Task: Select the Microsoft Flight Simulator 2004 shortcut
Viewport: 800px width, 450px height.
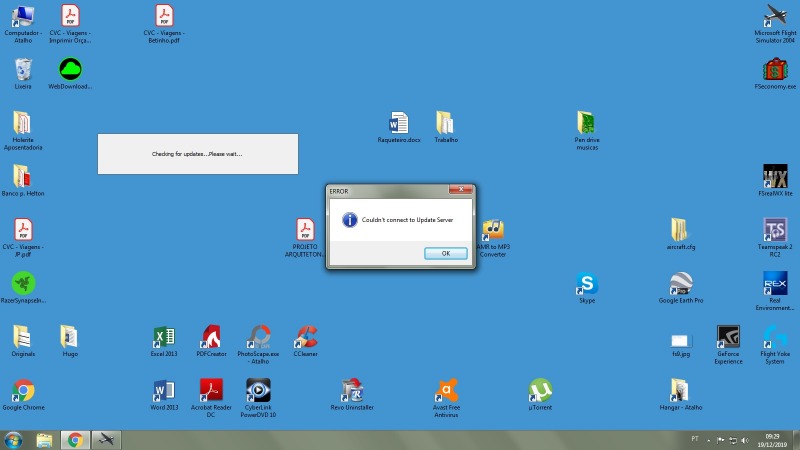Action: point(775,24)
